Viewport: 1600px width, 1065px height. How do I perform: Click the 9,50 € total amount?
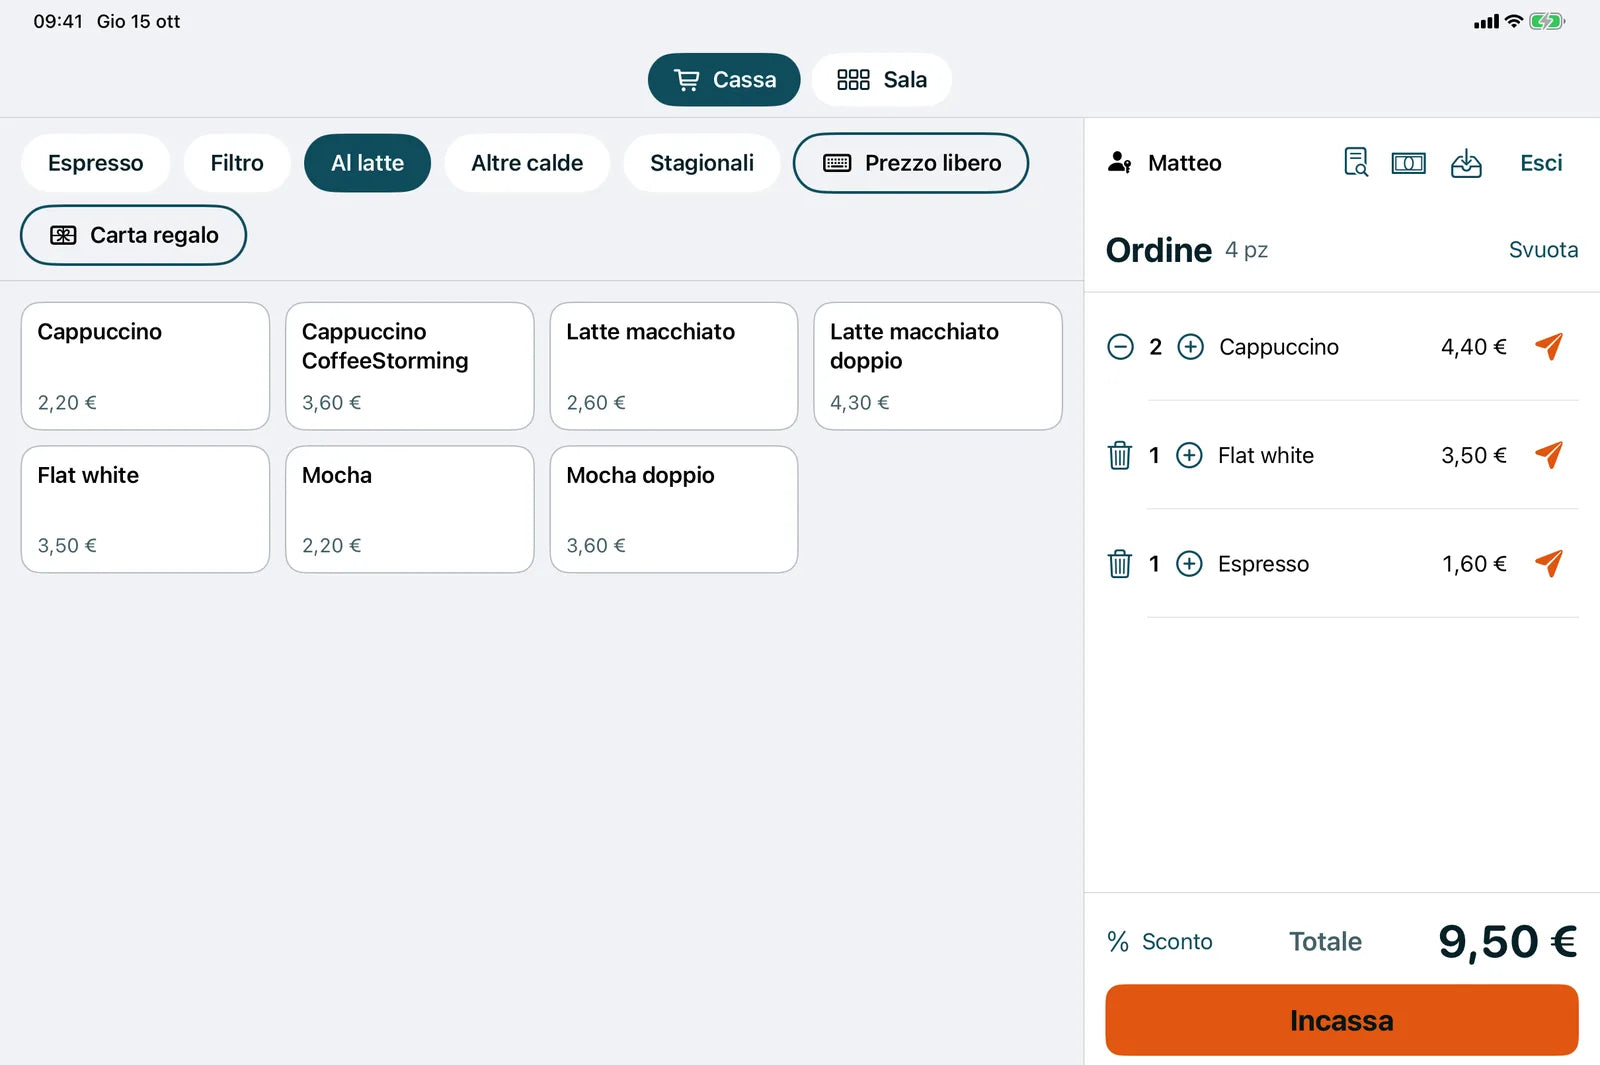click(1507, 942)
